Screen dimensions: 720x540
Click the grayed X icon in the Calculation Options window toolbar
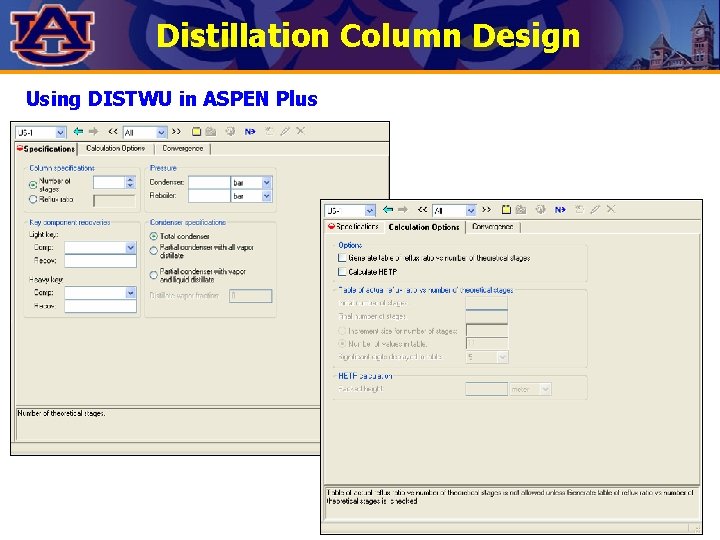point(611,209)
